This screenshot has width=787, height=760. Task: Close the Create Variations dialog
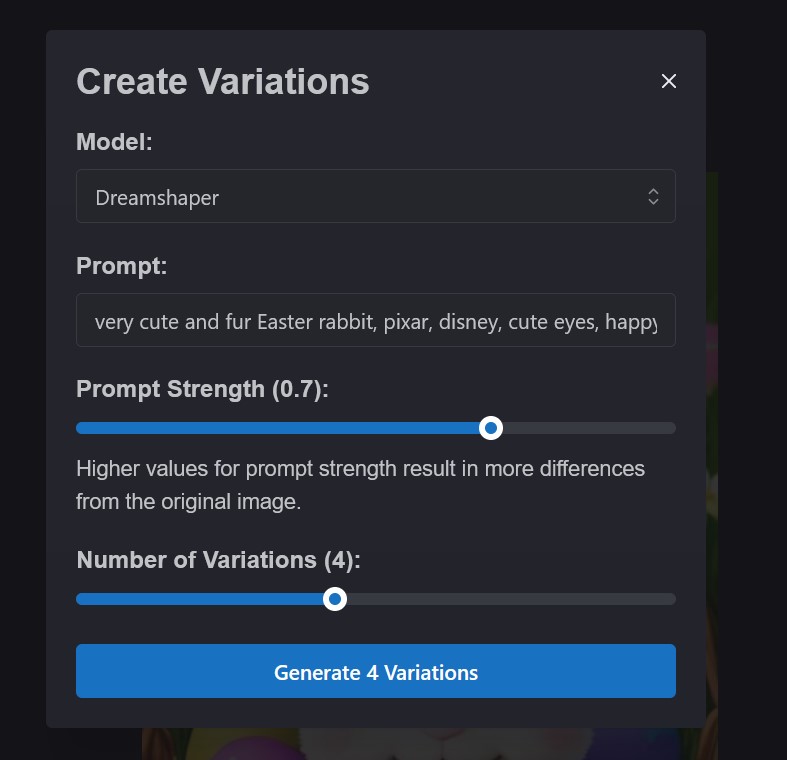point(669,81)
